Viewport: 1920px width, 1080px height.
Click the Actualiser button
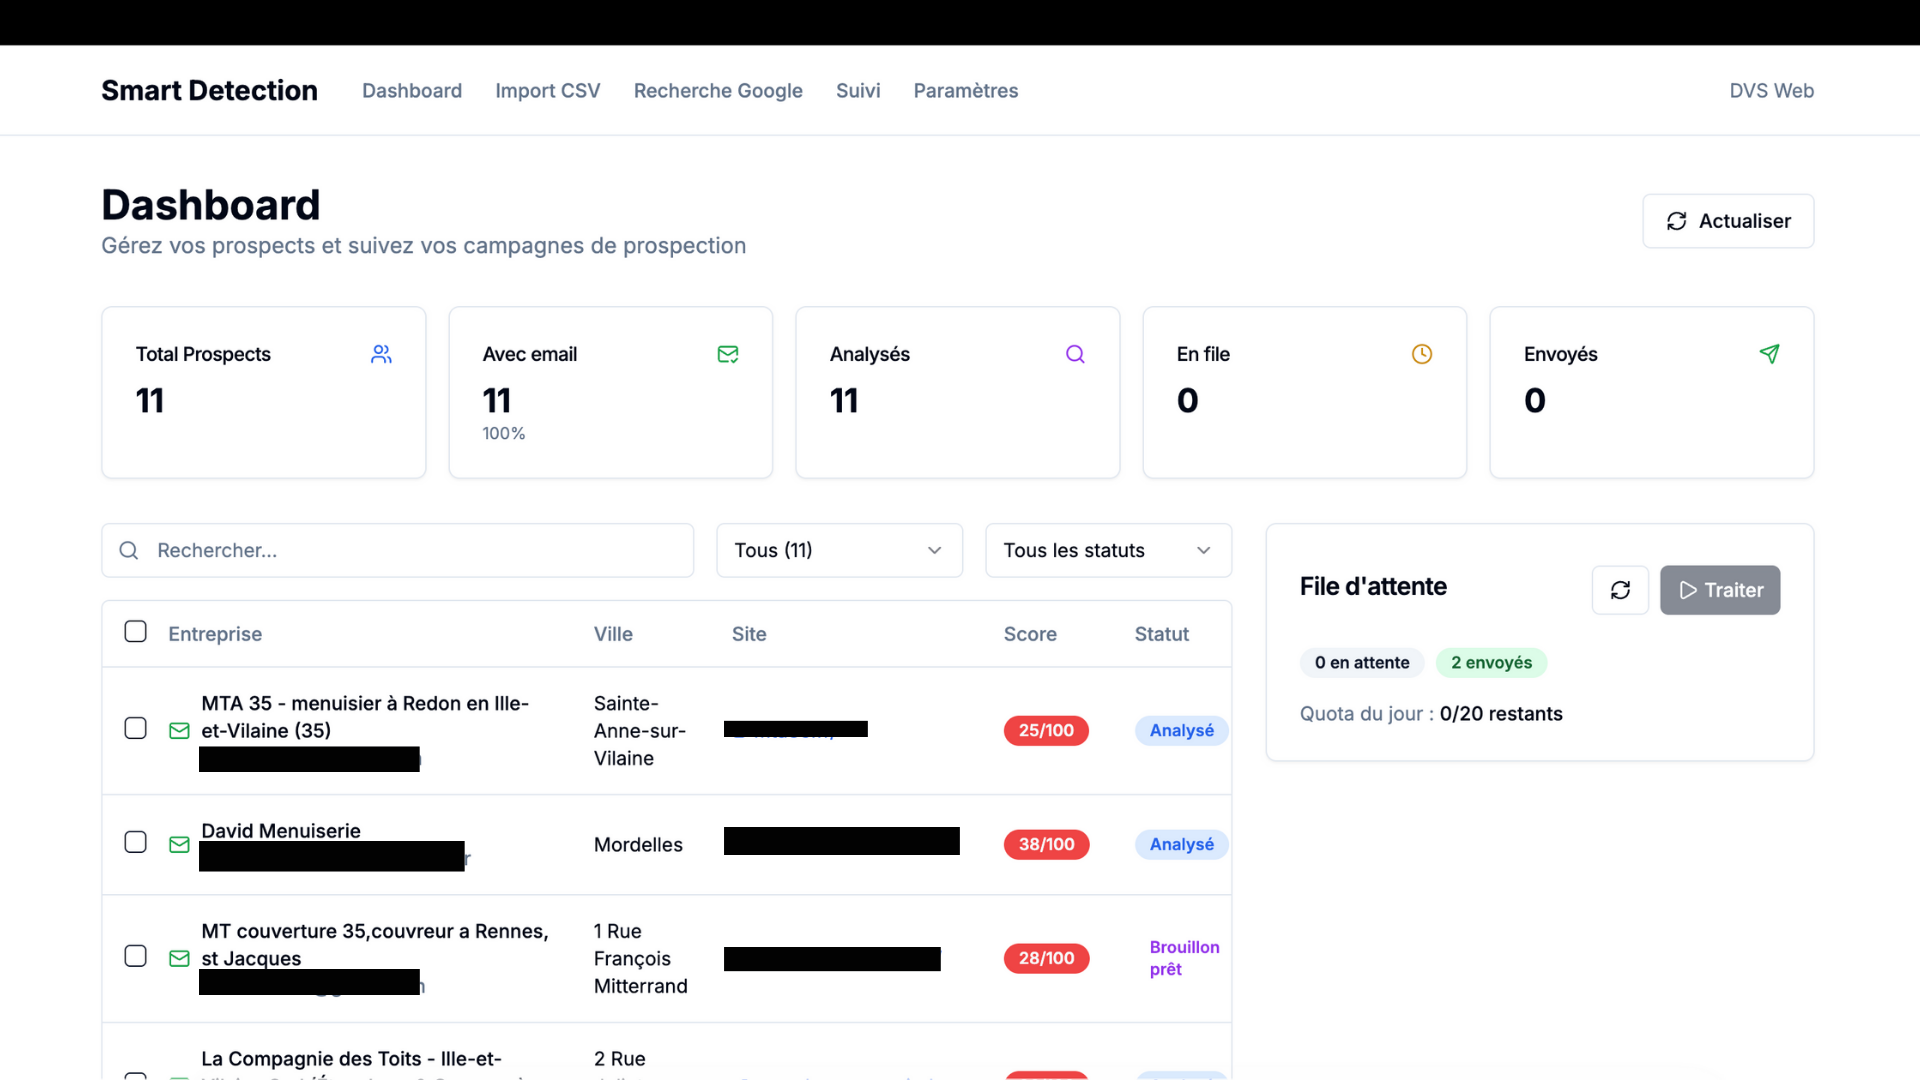click(1728, 221)
